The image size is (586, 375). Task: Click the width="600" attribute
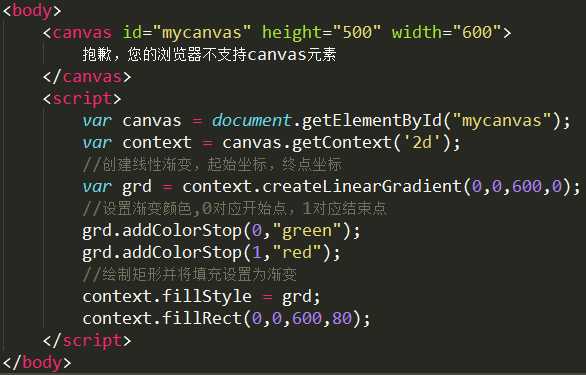tap(446, 33)
